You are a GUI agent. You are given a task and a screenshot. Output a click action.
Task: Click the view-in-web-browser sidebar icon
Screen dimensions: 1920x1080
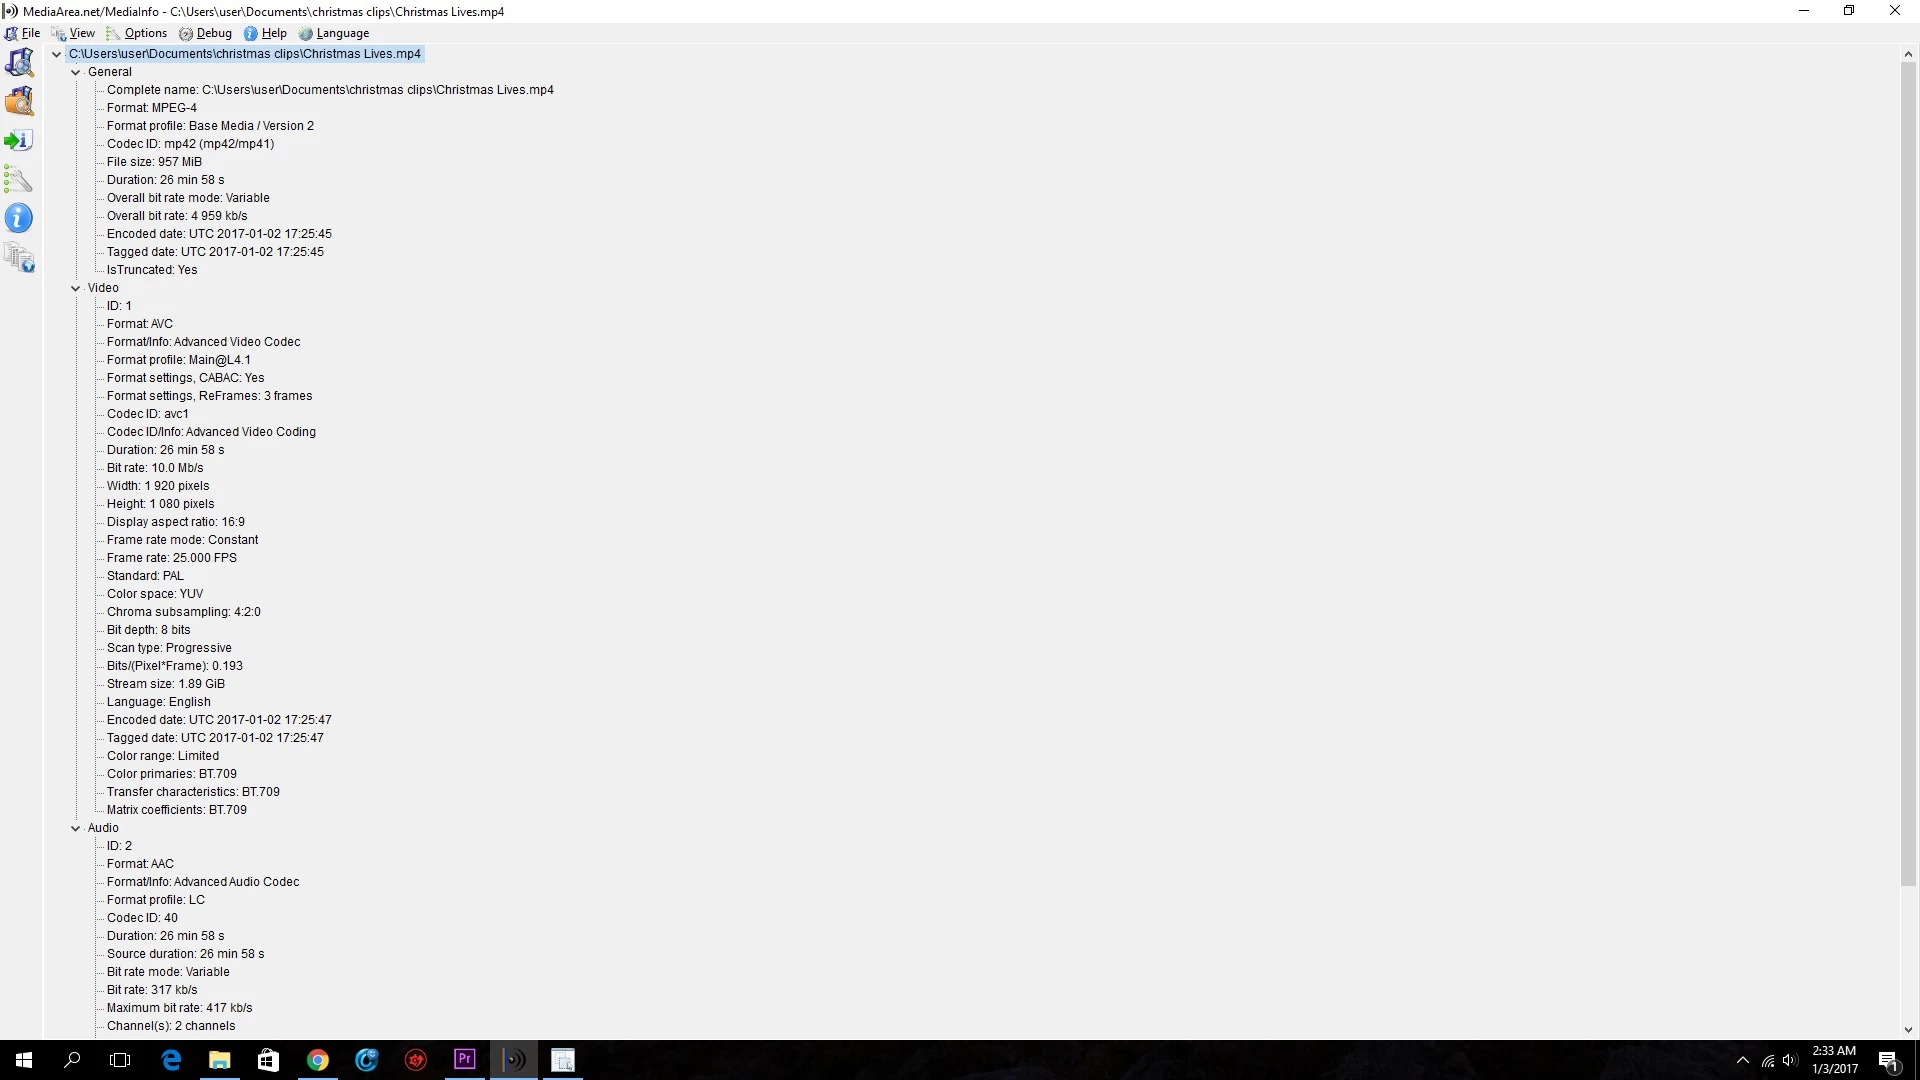pos(19,258)
